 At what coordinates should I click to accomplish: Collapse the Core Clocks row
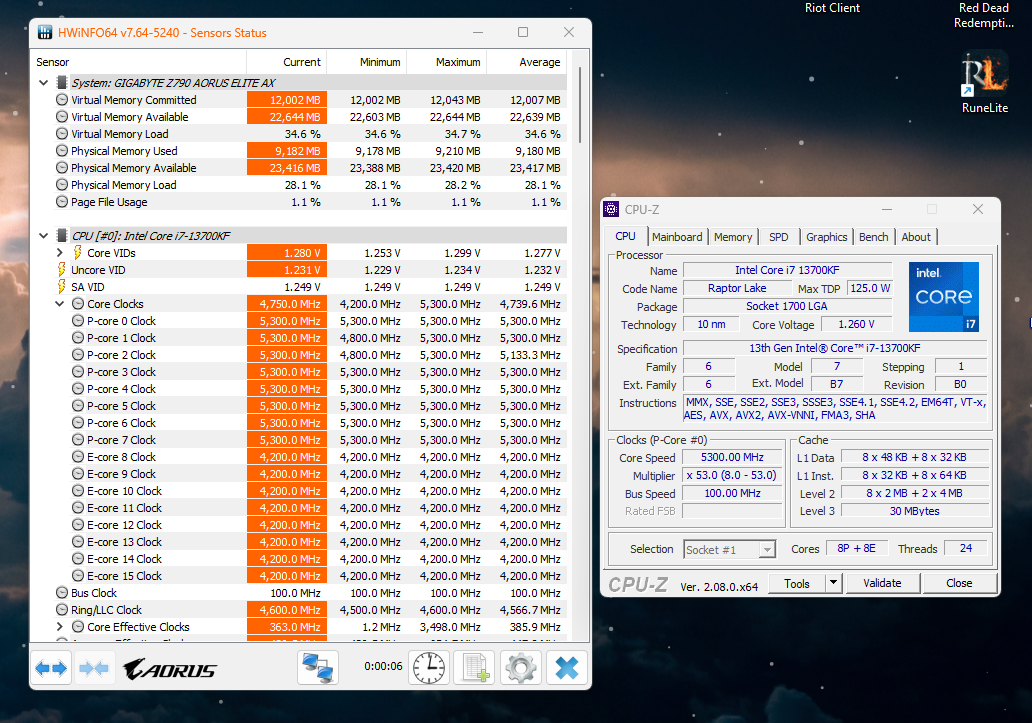tap(59, 304)
